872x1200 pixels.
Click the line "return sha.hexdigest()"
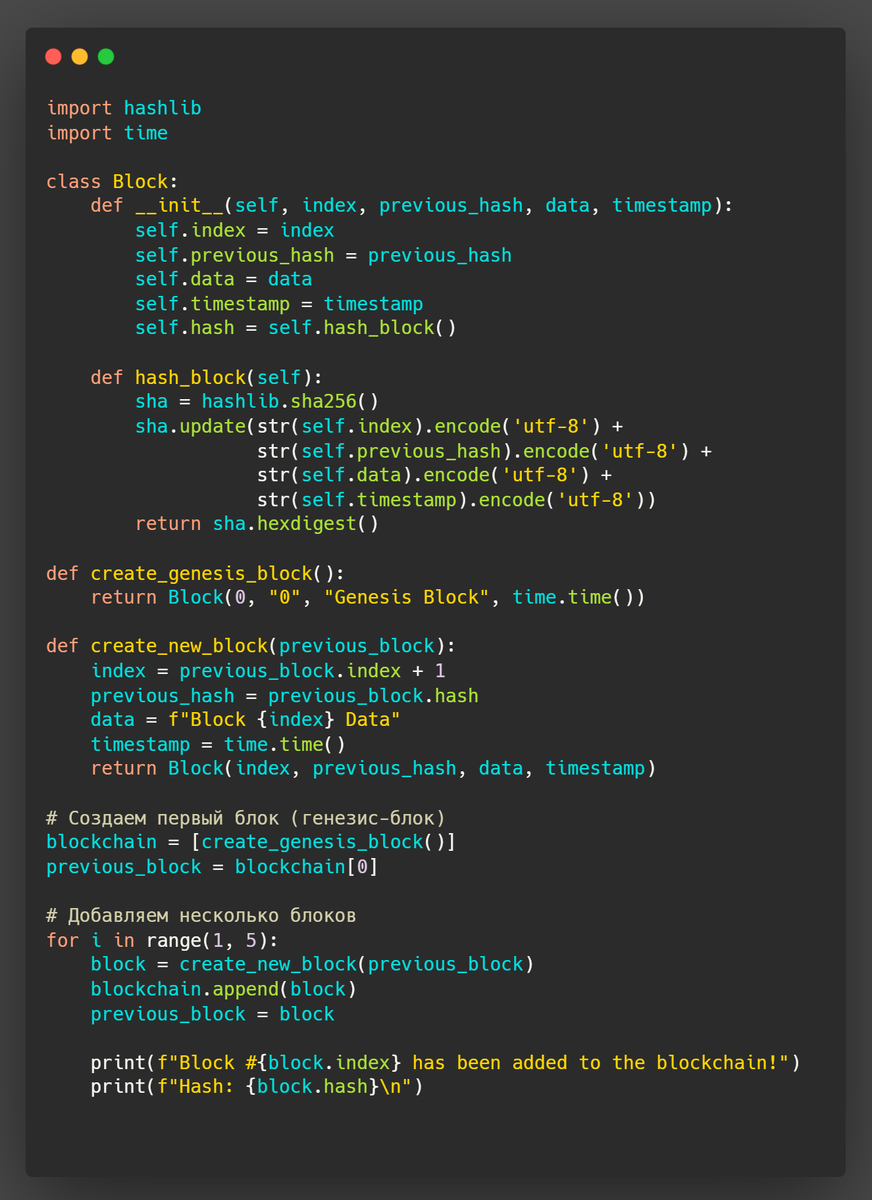pyautogui.click(x=257, y=524)
